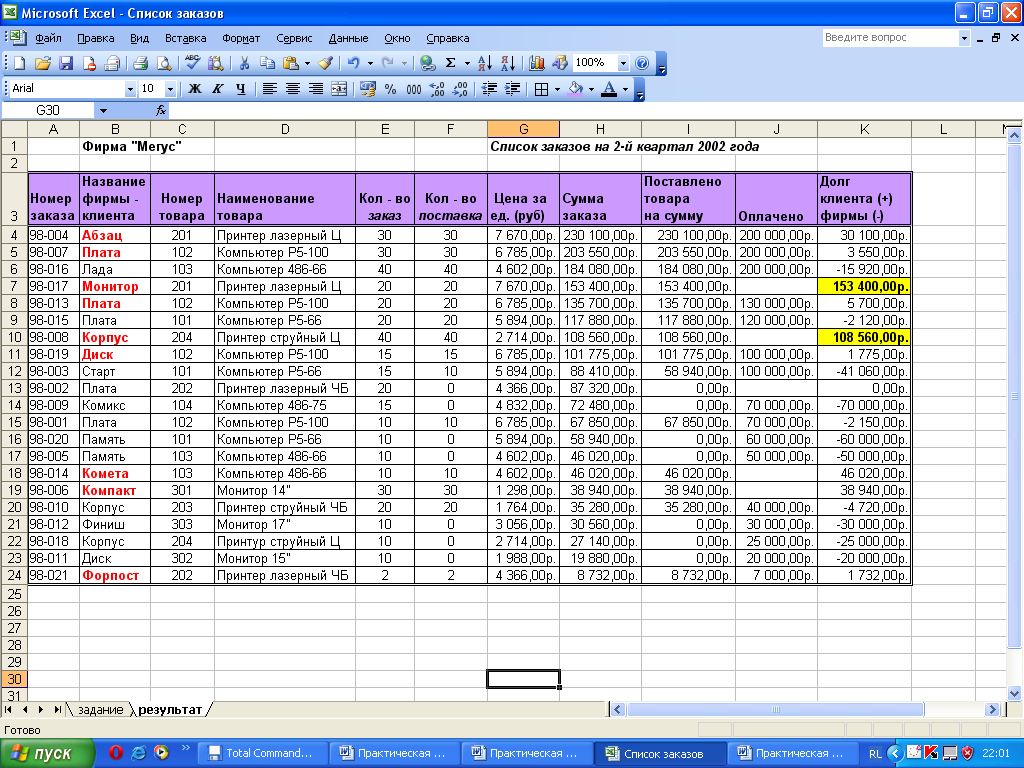Sort descending (Я-А)

[508, 63]
